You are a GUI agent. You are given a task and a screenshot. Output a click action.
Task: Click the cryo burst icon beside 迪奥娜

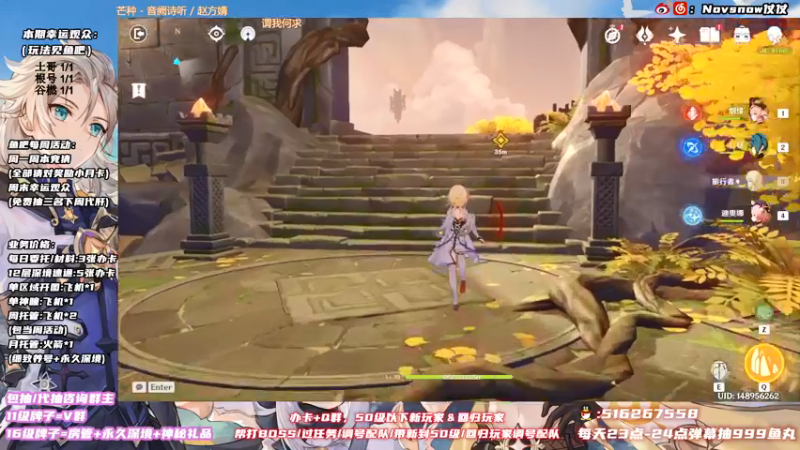pos(692,215)
